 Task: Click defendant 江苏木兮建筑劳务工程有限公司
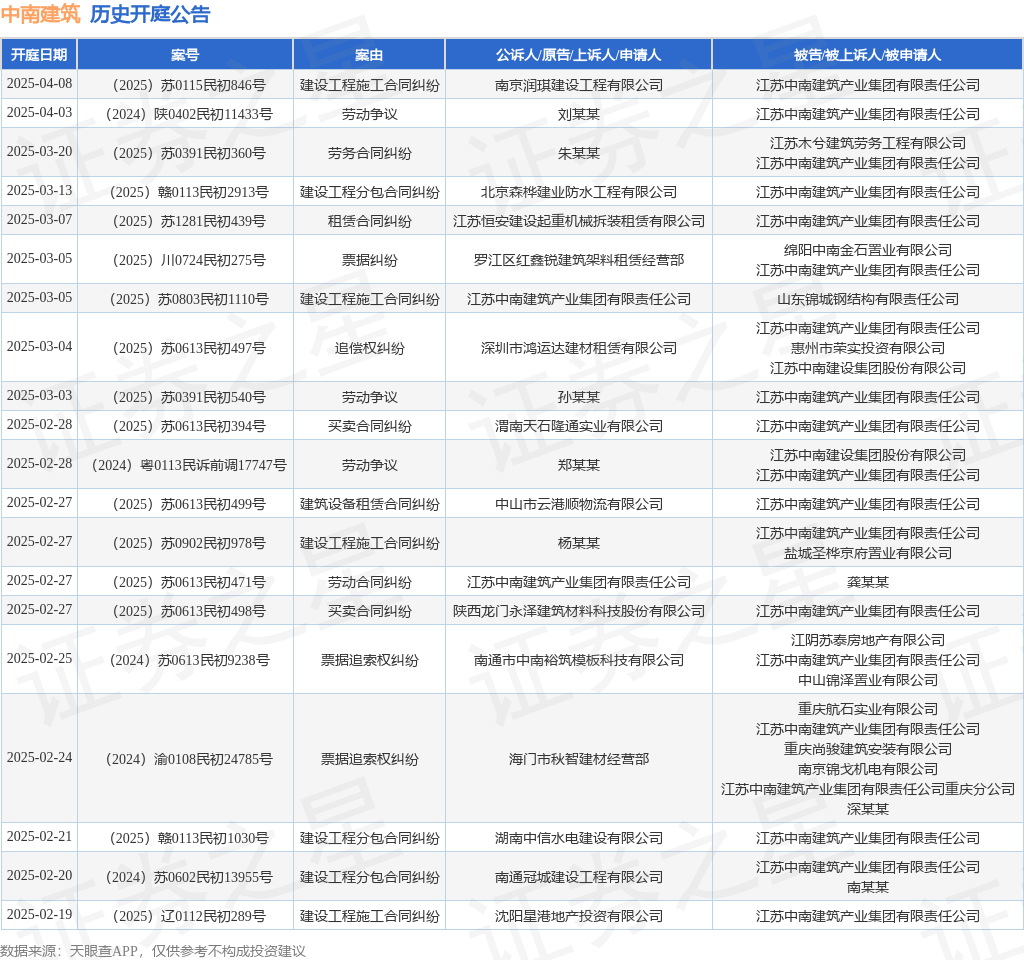[867, 142]
